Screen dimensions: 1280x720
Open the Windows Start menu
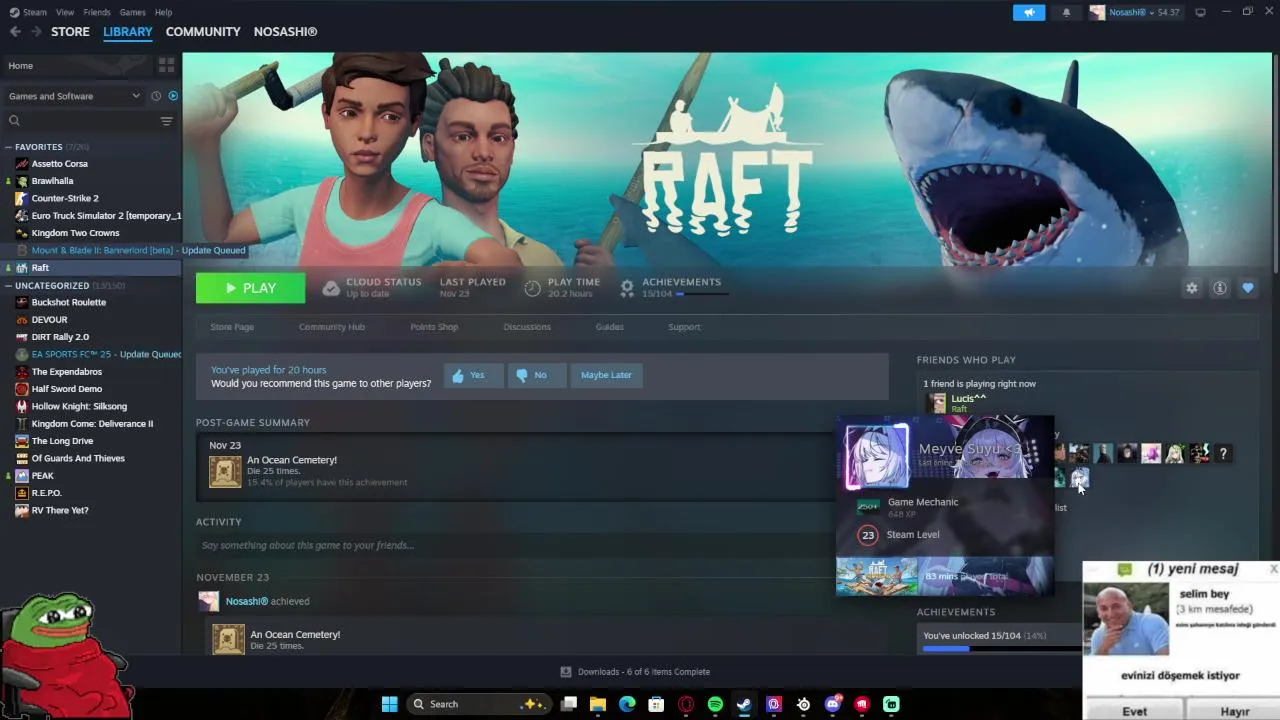pyautogui.click(x=389, y=704)
